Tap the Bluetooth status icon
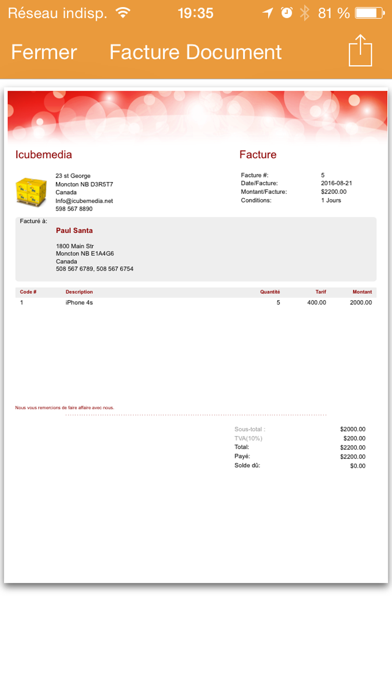 305,13
